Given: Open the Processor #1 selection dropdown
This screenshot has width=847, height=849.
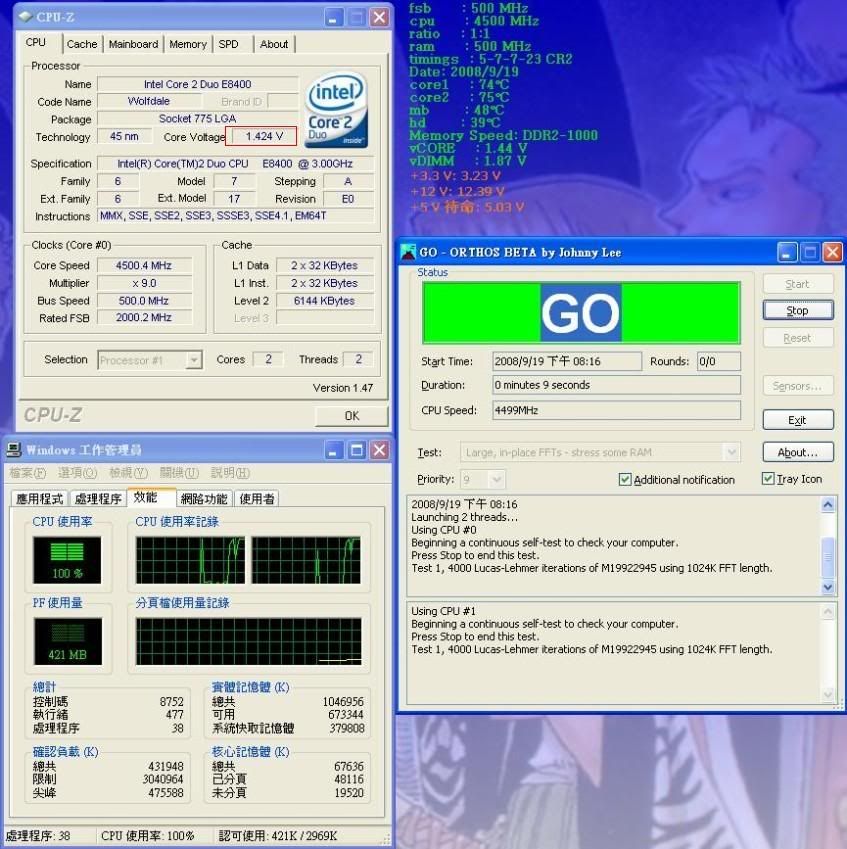Looking at the screenshot, I should pos(194,360).
